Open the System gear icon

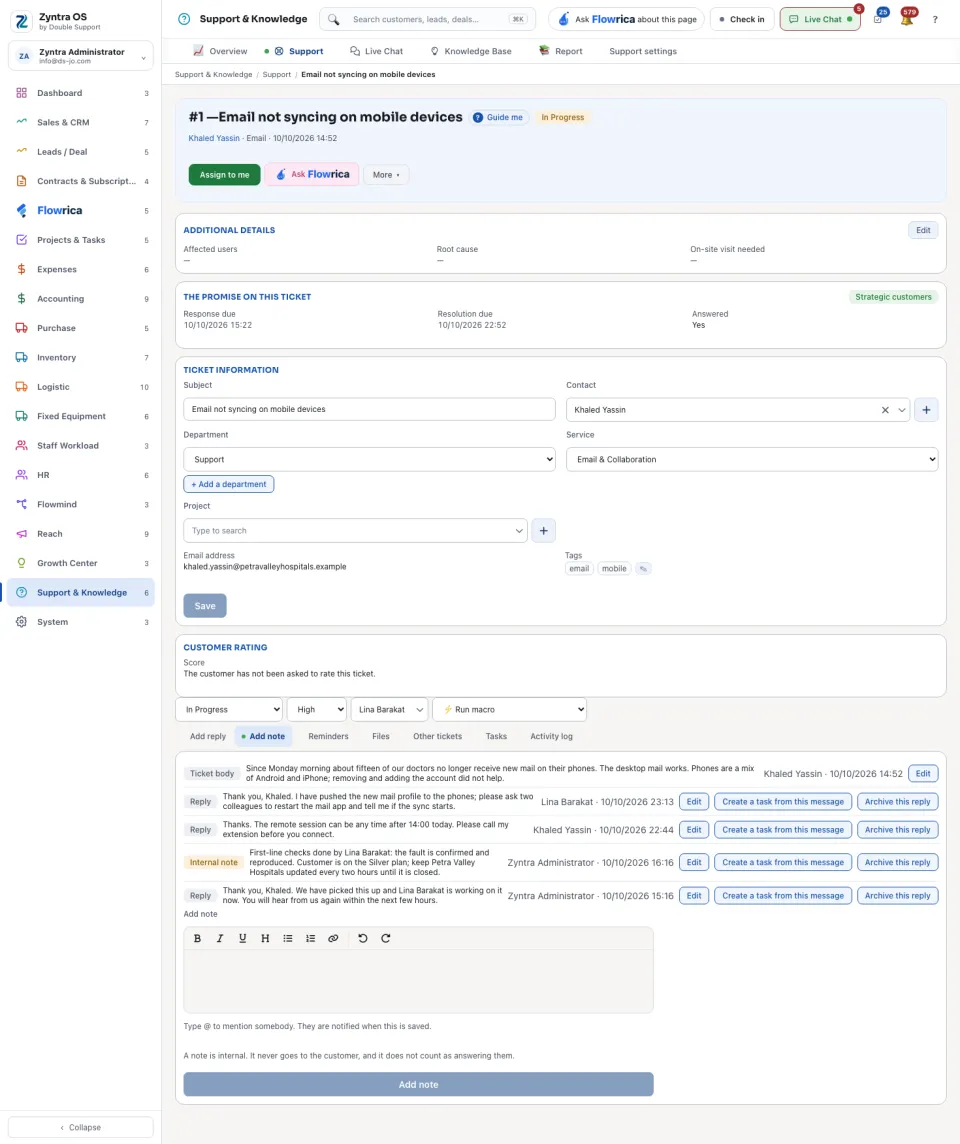21,622
